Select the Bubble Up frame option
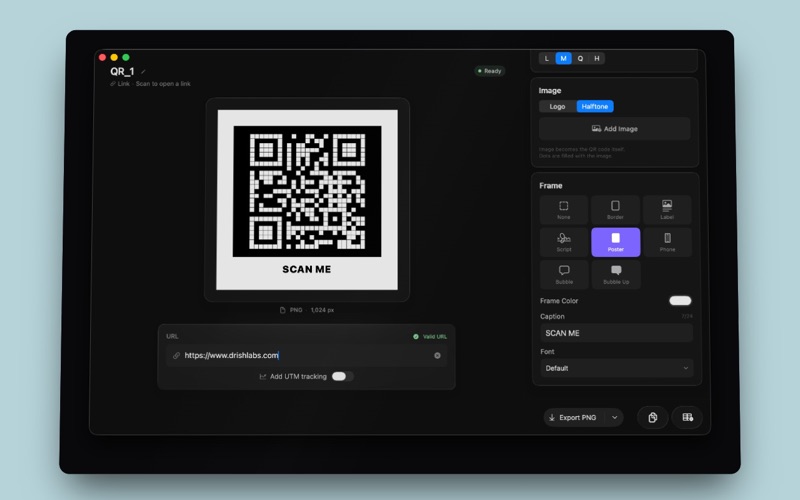 click(615, 274)
